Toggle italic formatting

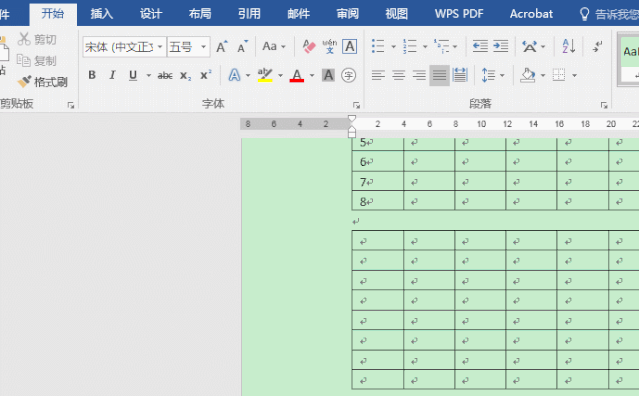pyautogui.click(x=112, y=75)
